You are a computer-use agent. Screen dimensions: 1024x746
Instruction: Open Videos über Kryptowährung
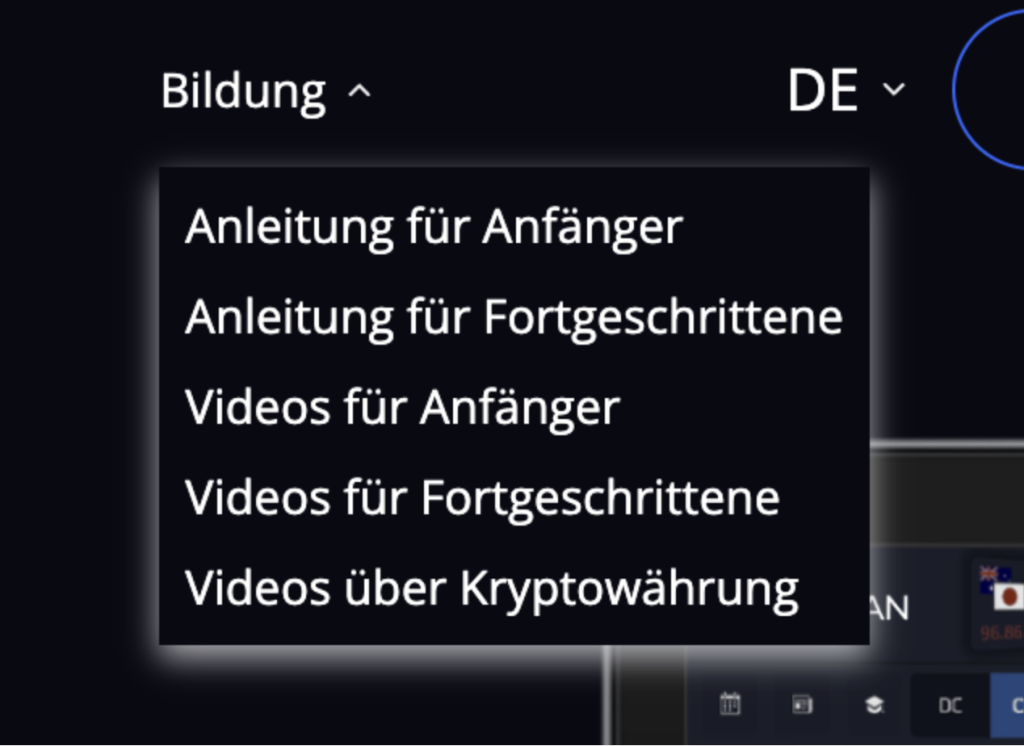pyautogui.click(x=492, y=589)
